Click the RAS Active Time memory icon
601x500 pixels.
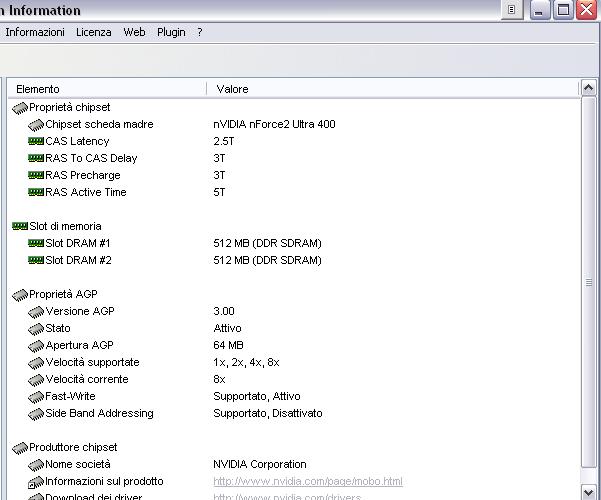click(36, 192)
